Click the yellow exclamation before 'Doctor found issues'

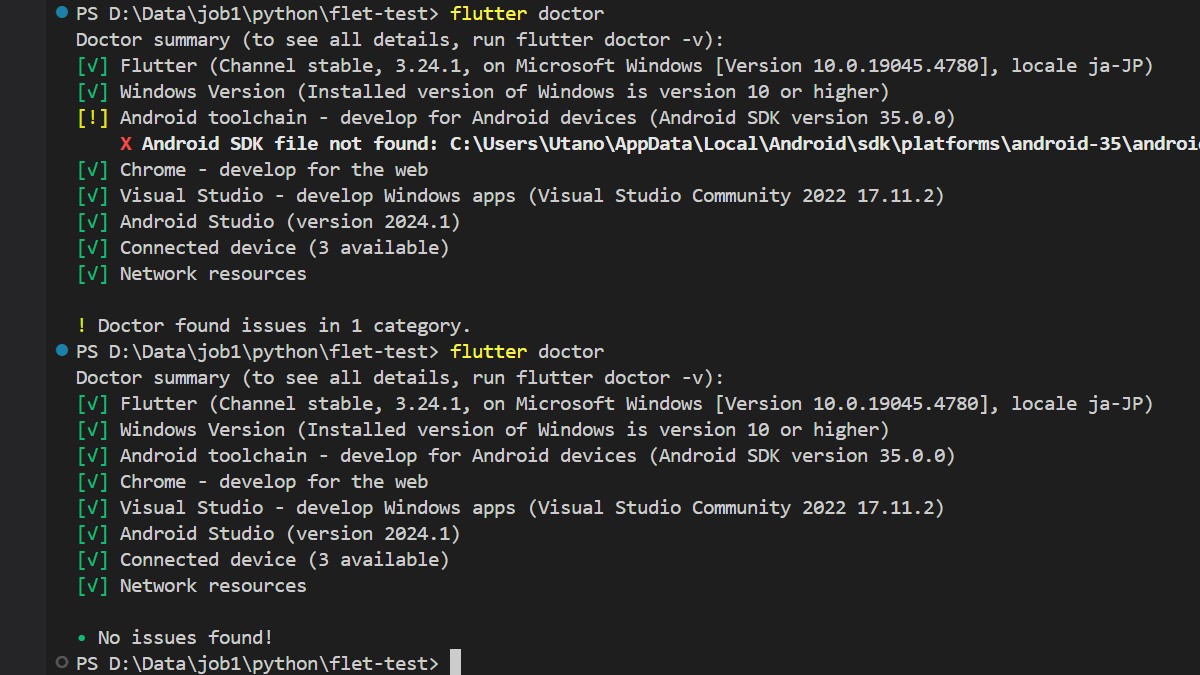pyautogui.click(x=82, y=326)
